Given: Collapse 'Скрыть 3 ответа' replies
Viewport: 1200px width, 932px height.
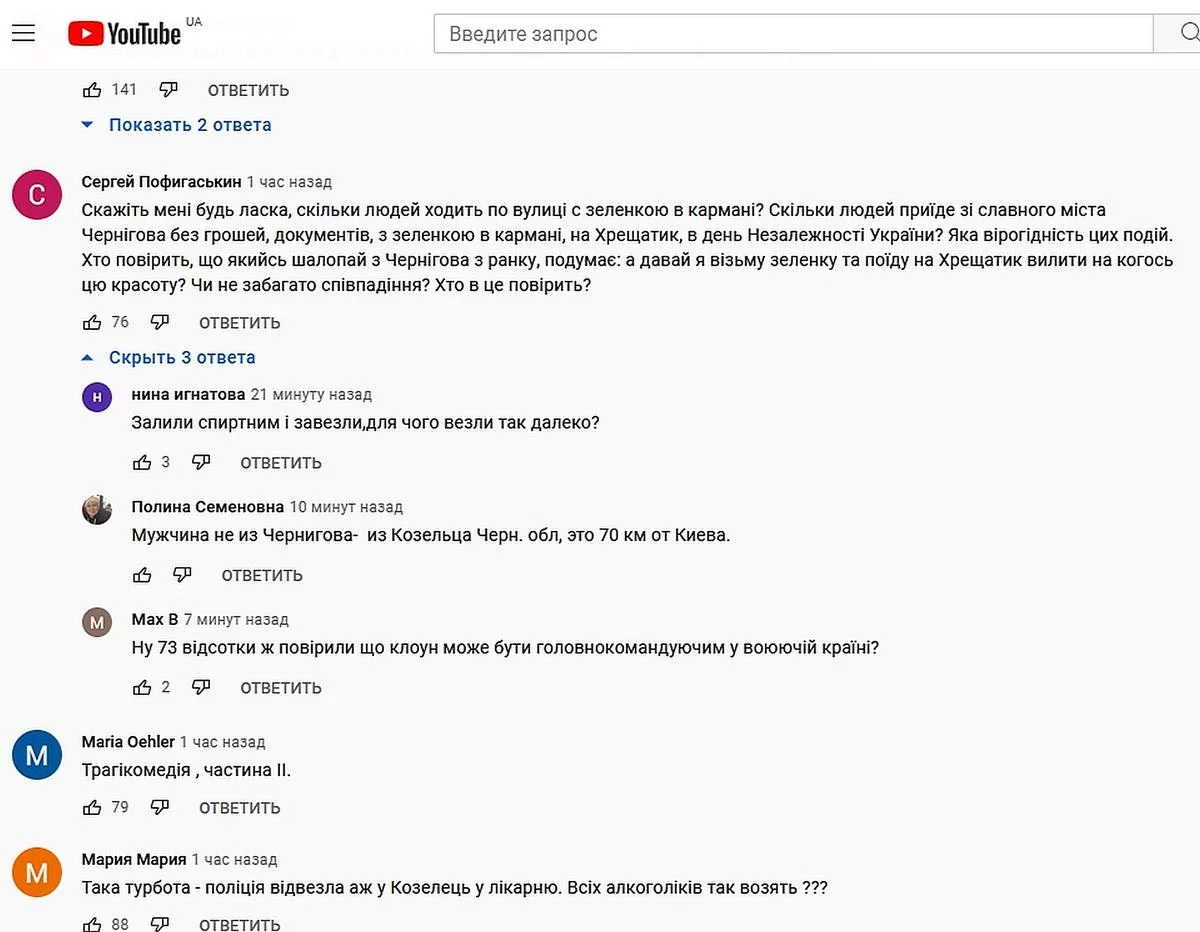Looking at the screenshot, I should [x=181, y=358].
